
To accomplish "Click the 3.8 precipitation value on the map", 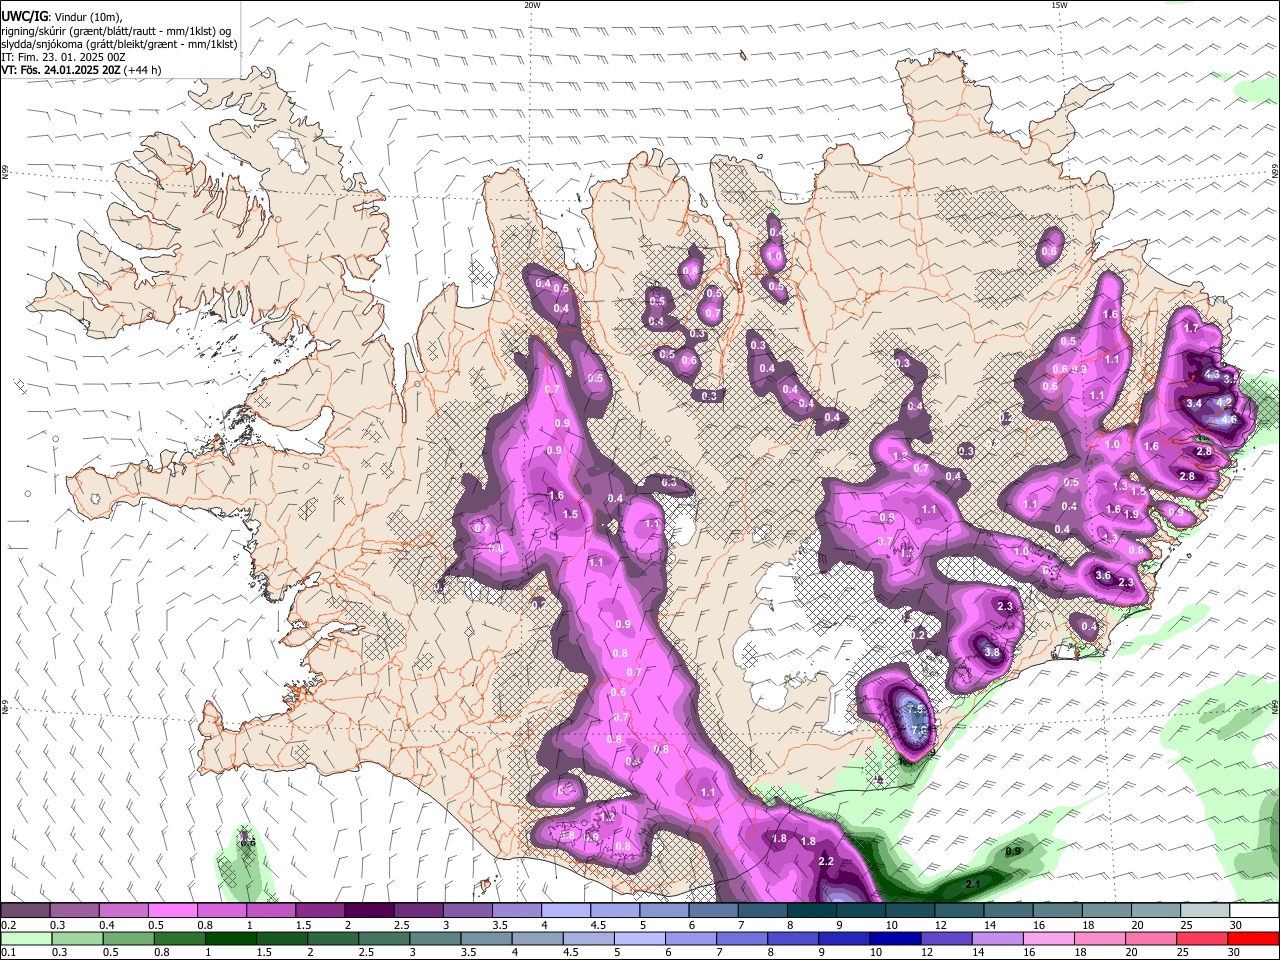I will click(x=992, y=652).
